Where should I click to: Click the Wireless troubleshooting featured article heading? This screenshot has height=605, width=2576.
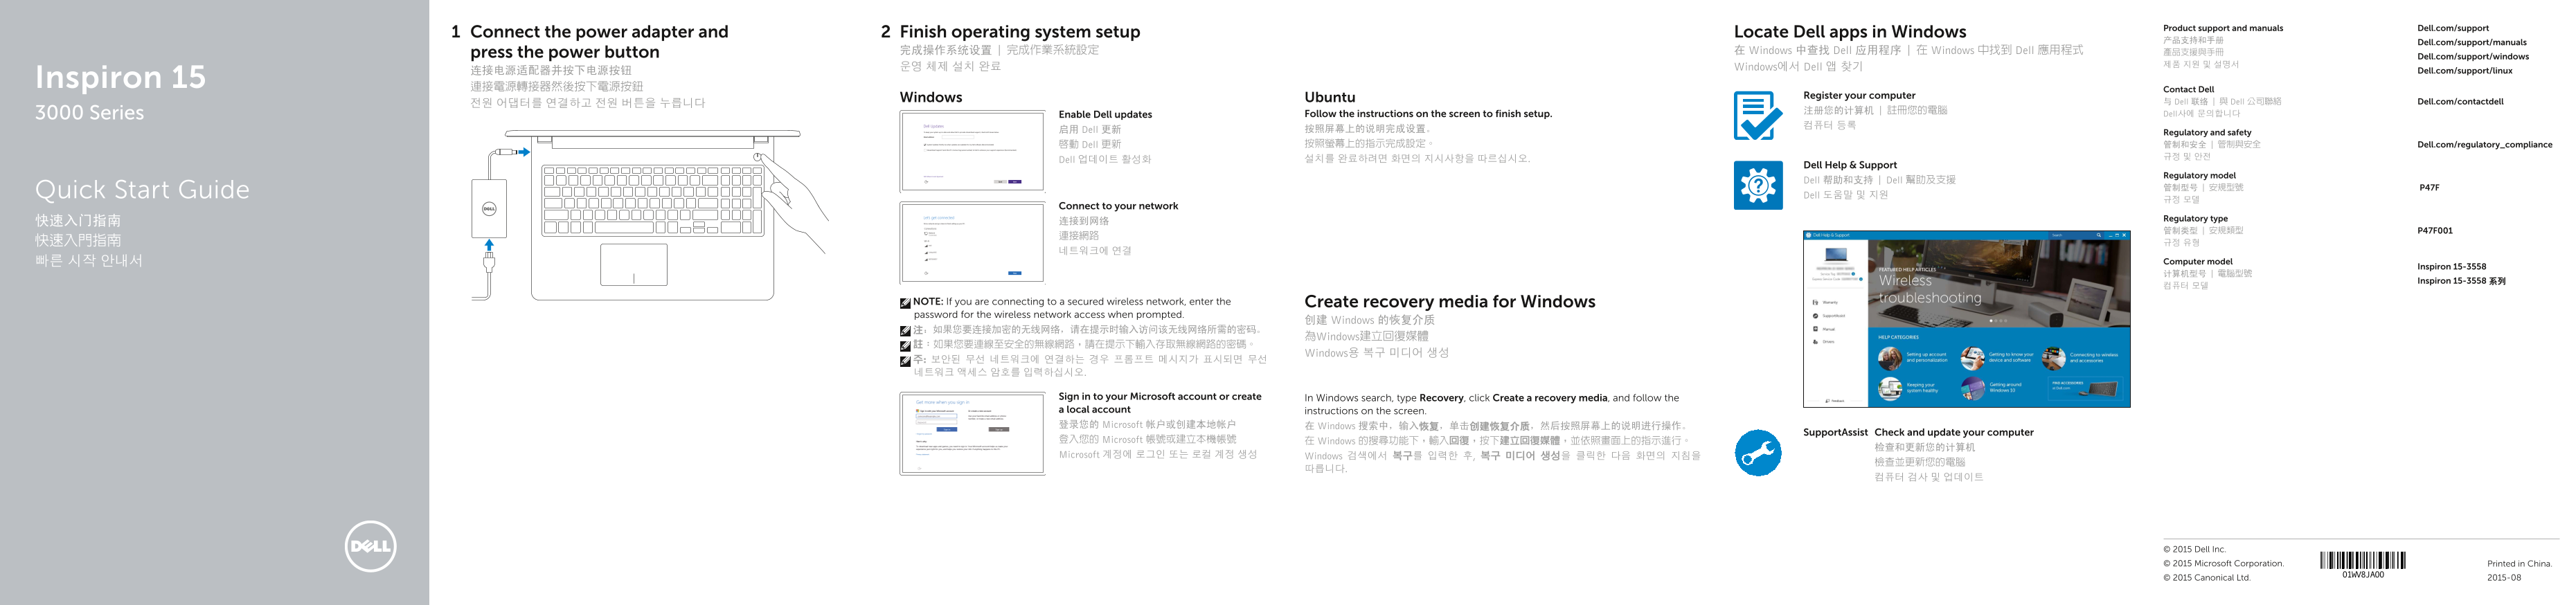1930,289
